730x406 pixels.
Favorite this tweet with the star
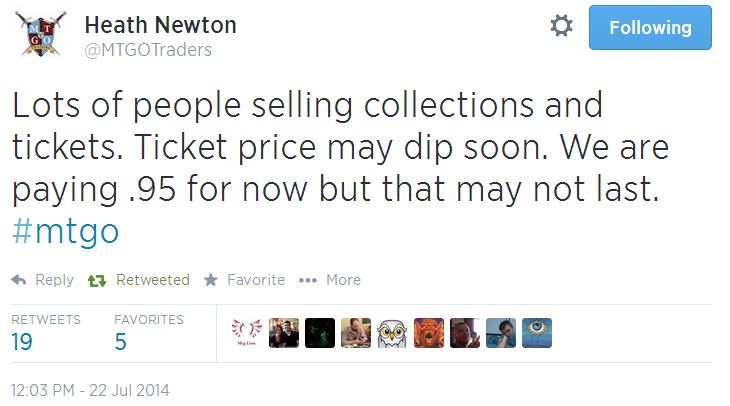coord(244,280)
